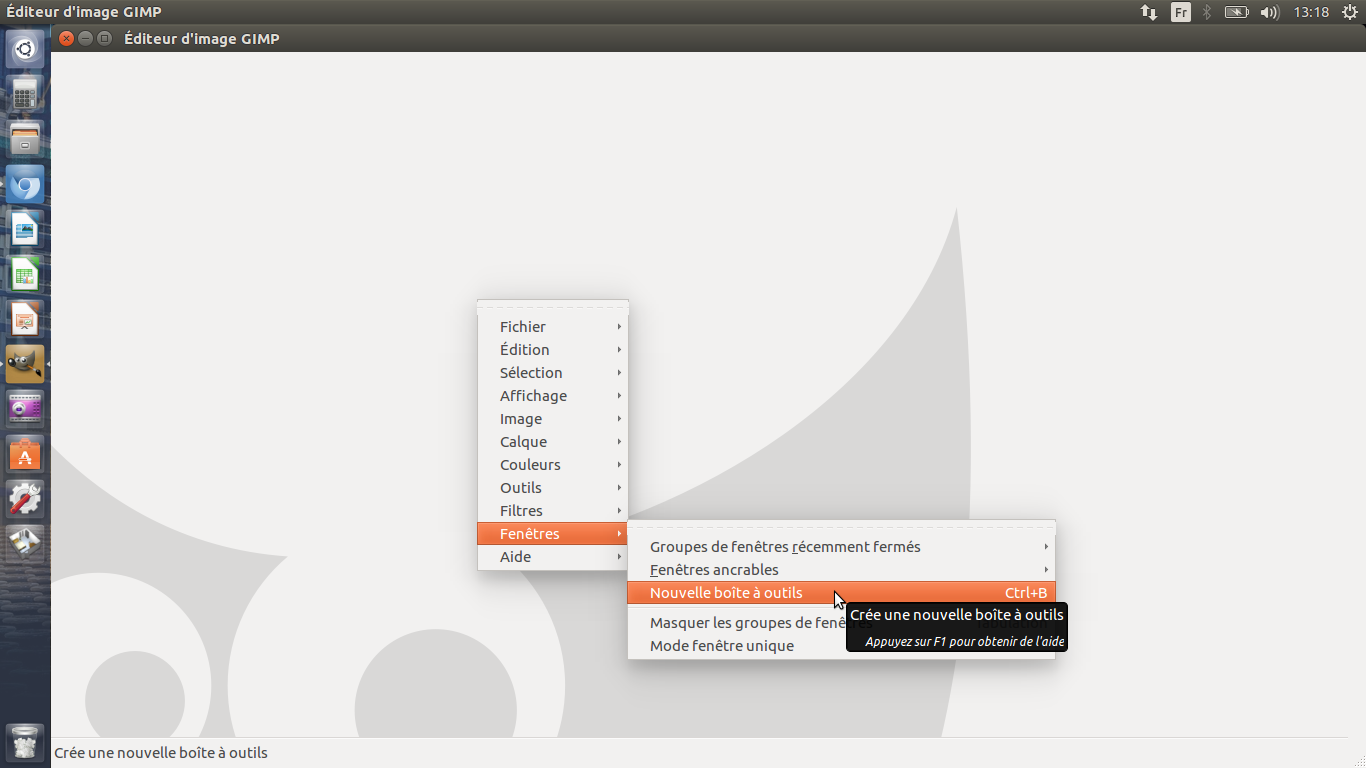Open the Image submenu
1366x768 pixels.
553,419
